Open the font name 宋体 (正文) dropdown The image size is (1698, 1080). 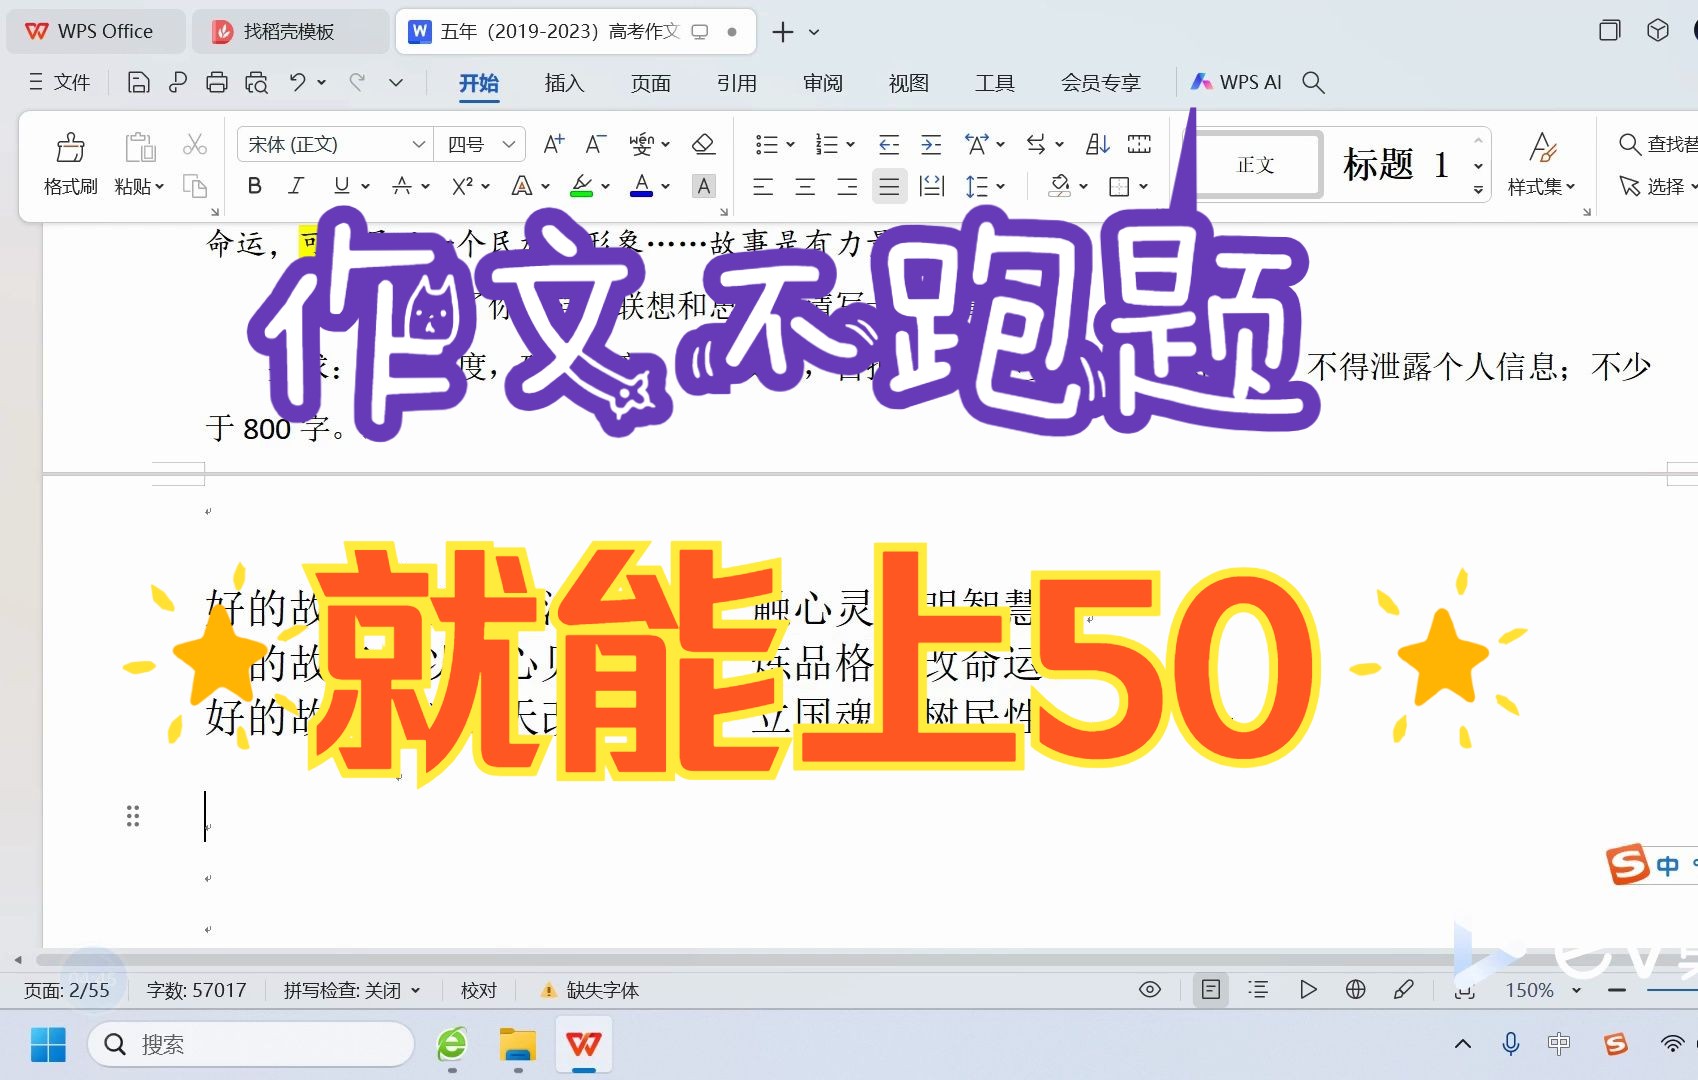click(x=418, y=145)
